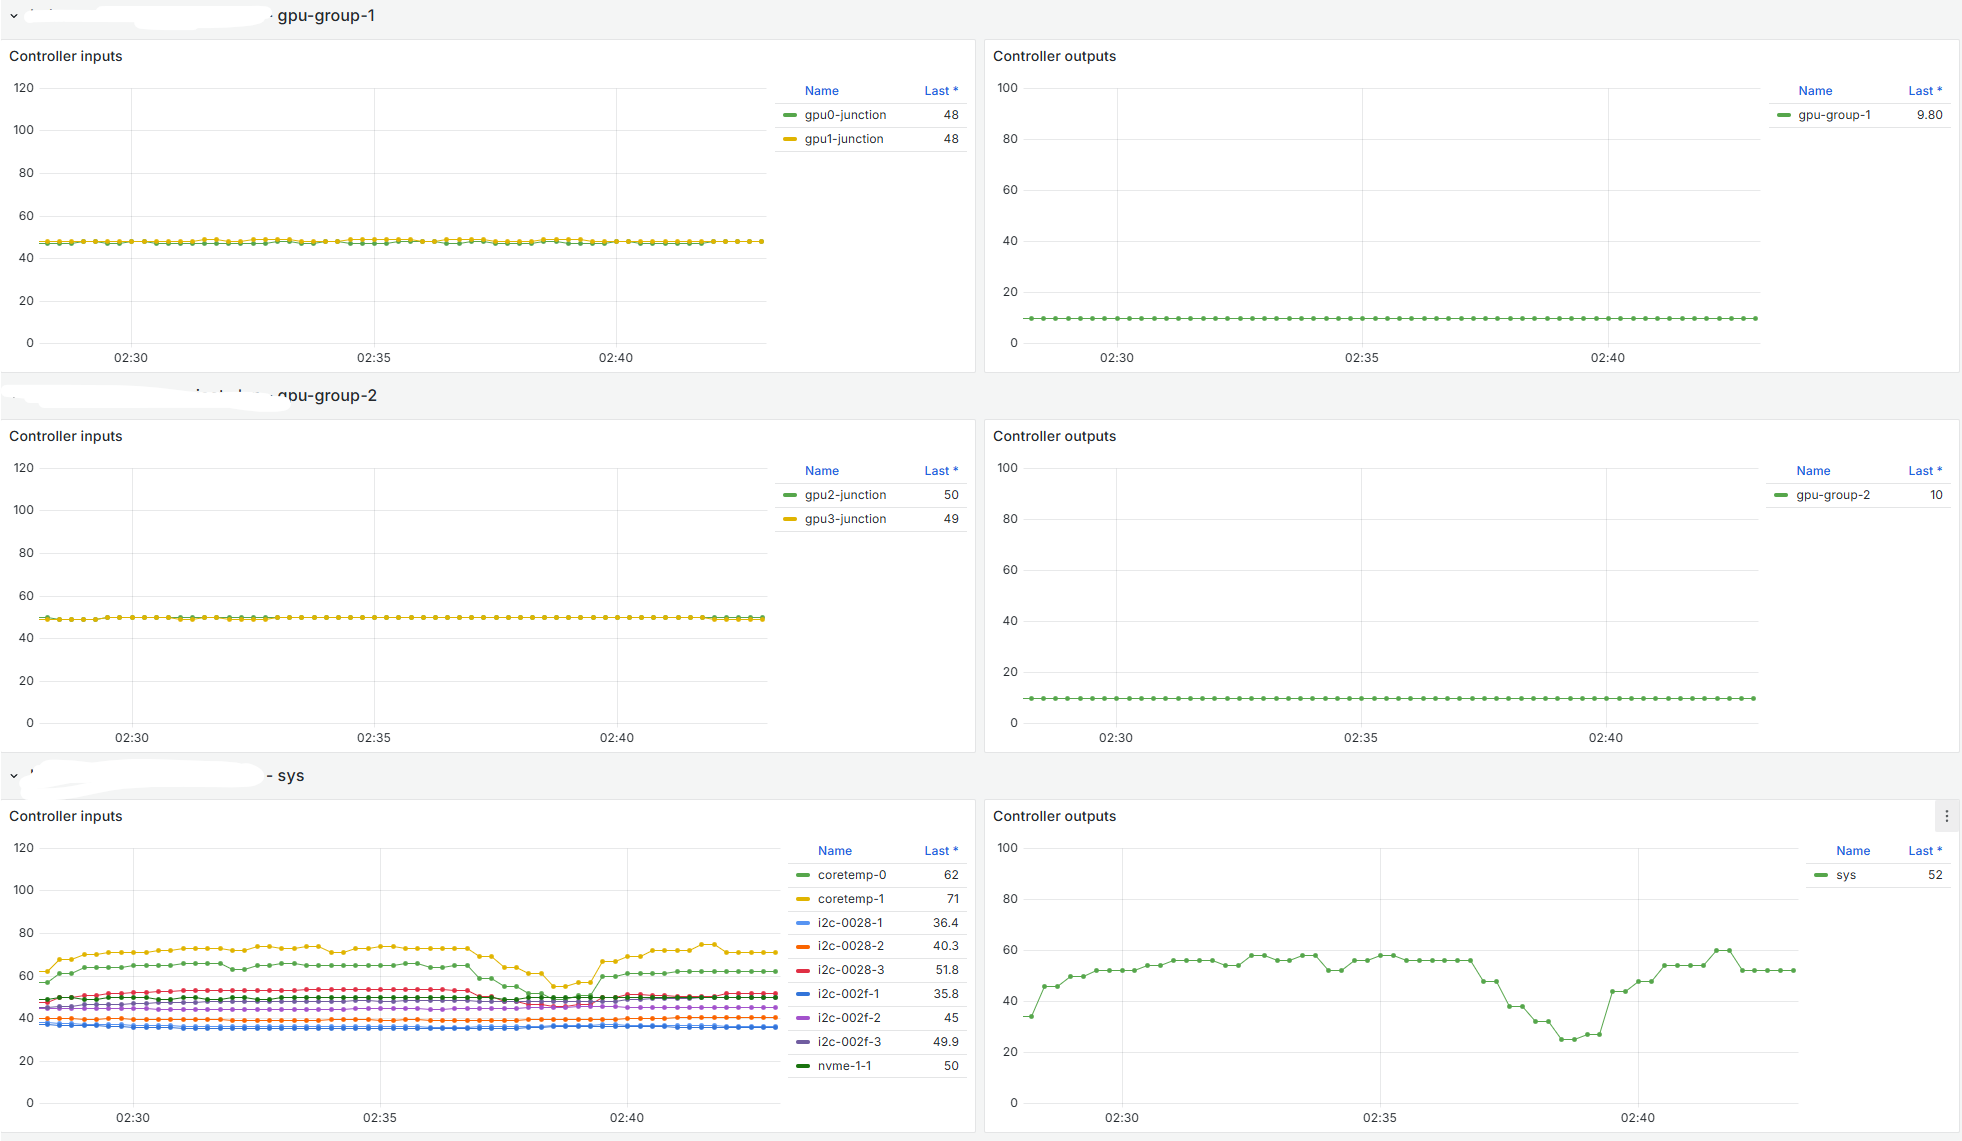This screenshot has height=1141, width=1962.
Task: Sort sys outputs legend by Last
Action: 1925,851
